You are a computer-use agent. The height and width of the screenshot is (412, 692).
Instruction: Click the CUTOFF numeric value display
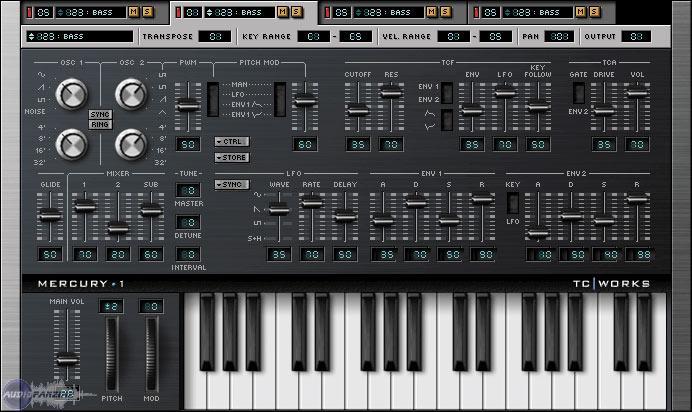point(358,144)
